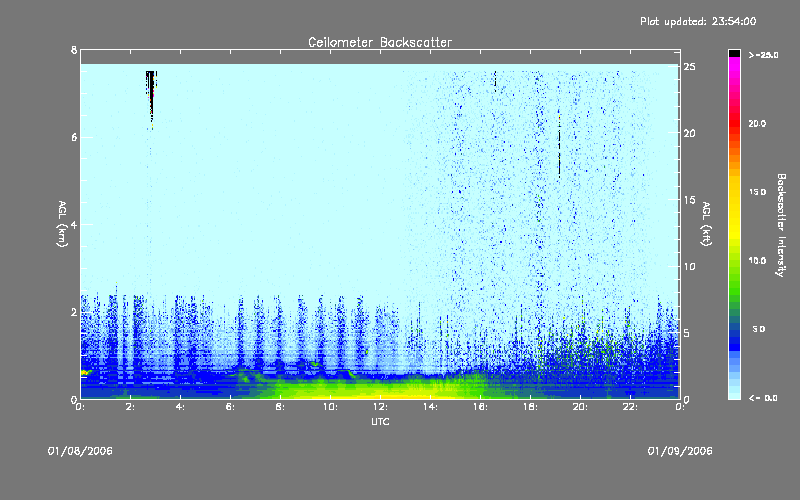Click the "AGL (kft)" right axis label
The height and width of the screenshot is (500, 800).
(x=706, y=224)
